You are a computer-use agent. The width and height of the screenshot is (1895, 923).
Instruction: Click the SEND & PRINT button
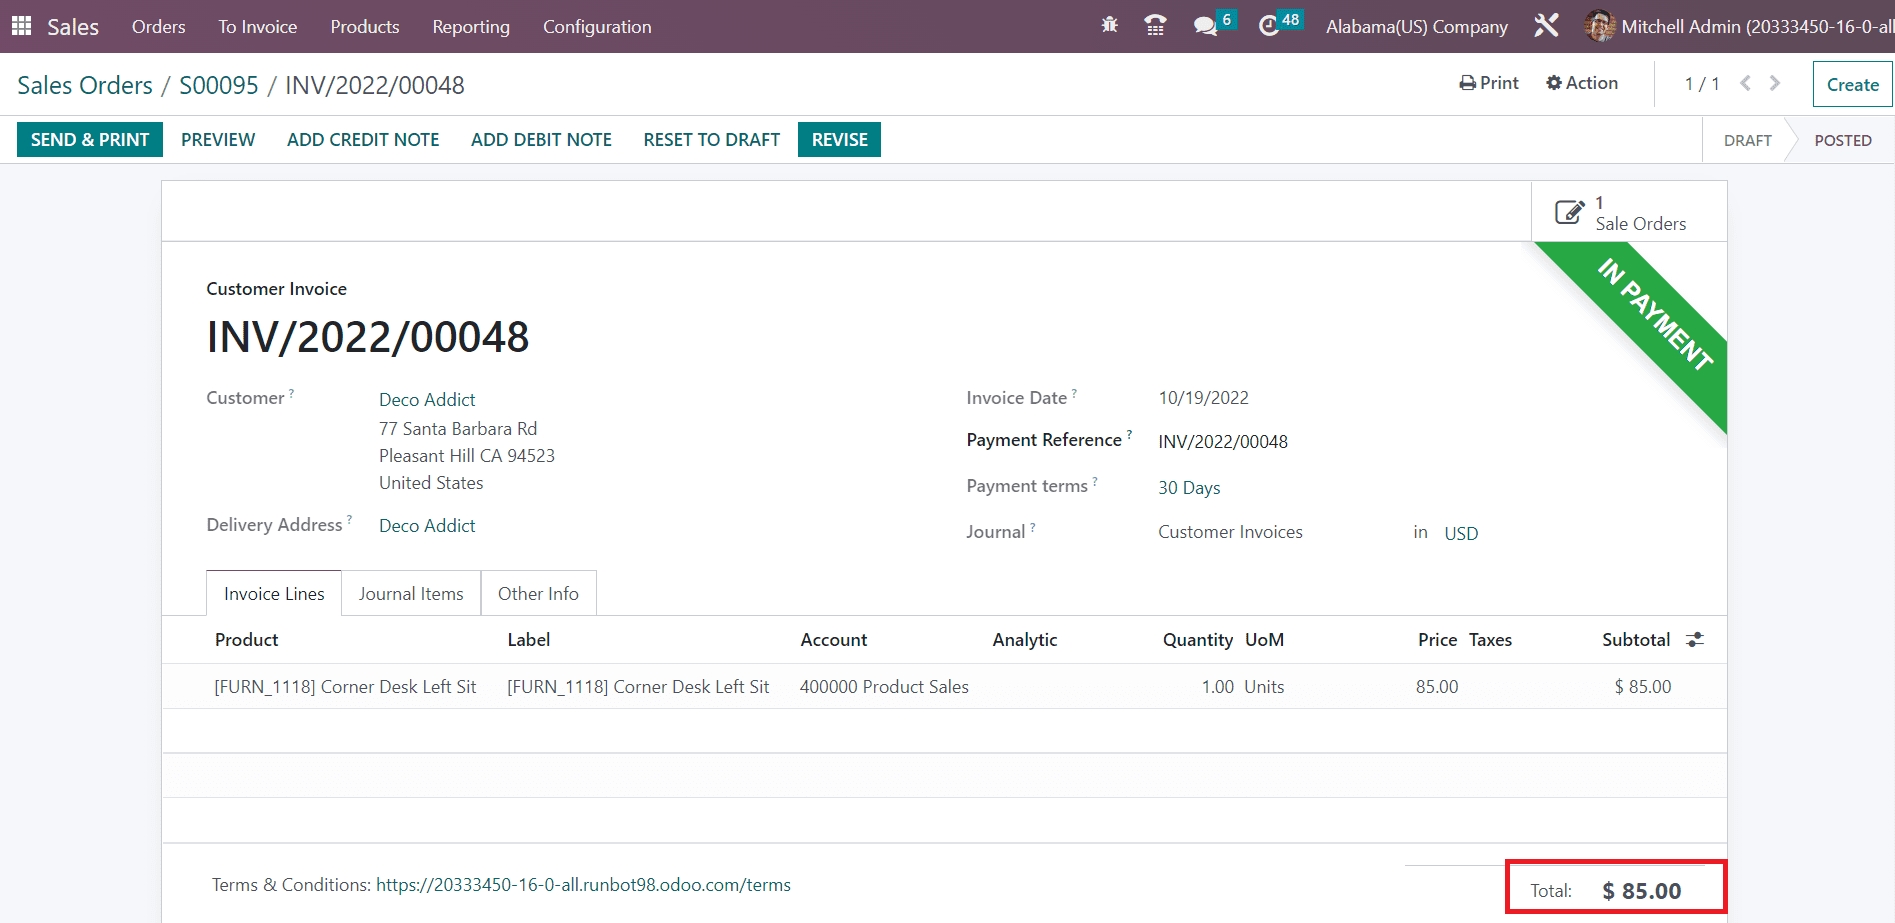coord(90,140)
